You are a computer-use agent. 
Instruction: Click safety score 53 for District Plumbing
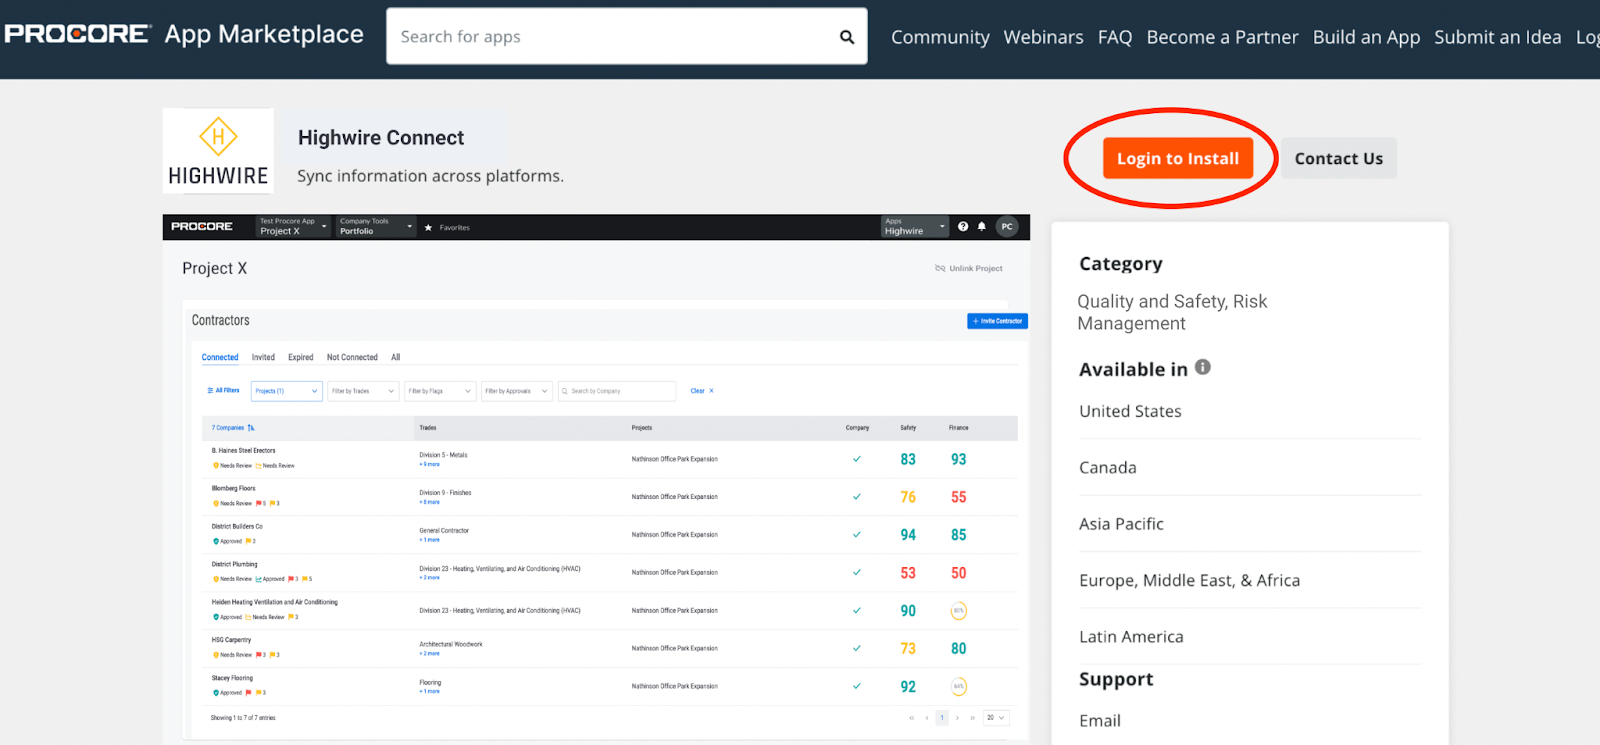pyautogui.click(x=908, y=573)
